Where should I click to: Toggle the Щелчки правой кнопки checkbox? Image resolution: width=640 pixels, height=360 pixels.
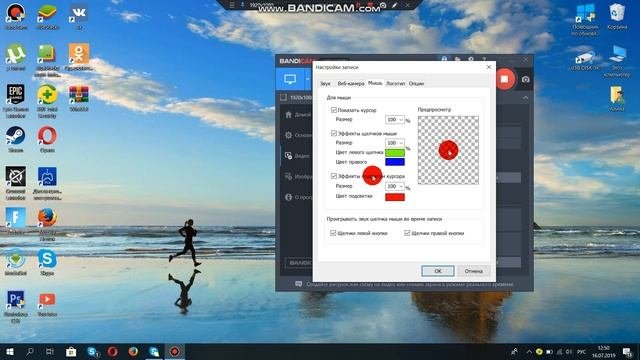pyautogui.click(x=407, y=233)
